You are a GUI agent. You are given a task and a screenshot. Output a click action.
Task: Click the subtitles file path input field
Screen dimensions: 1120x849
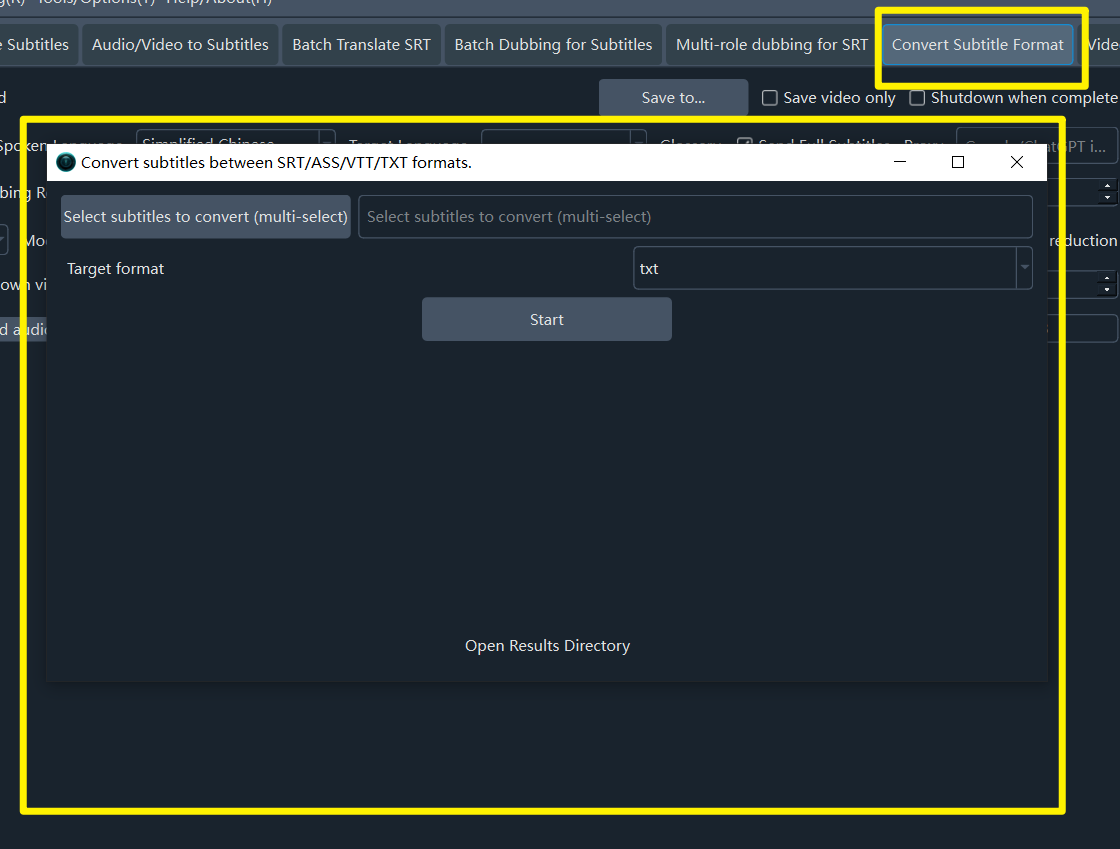695,217
